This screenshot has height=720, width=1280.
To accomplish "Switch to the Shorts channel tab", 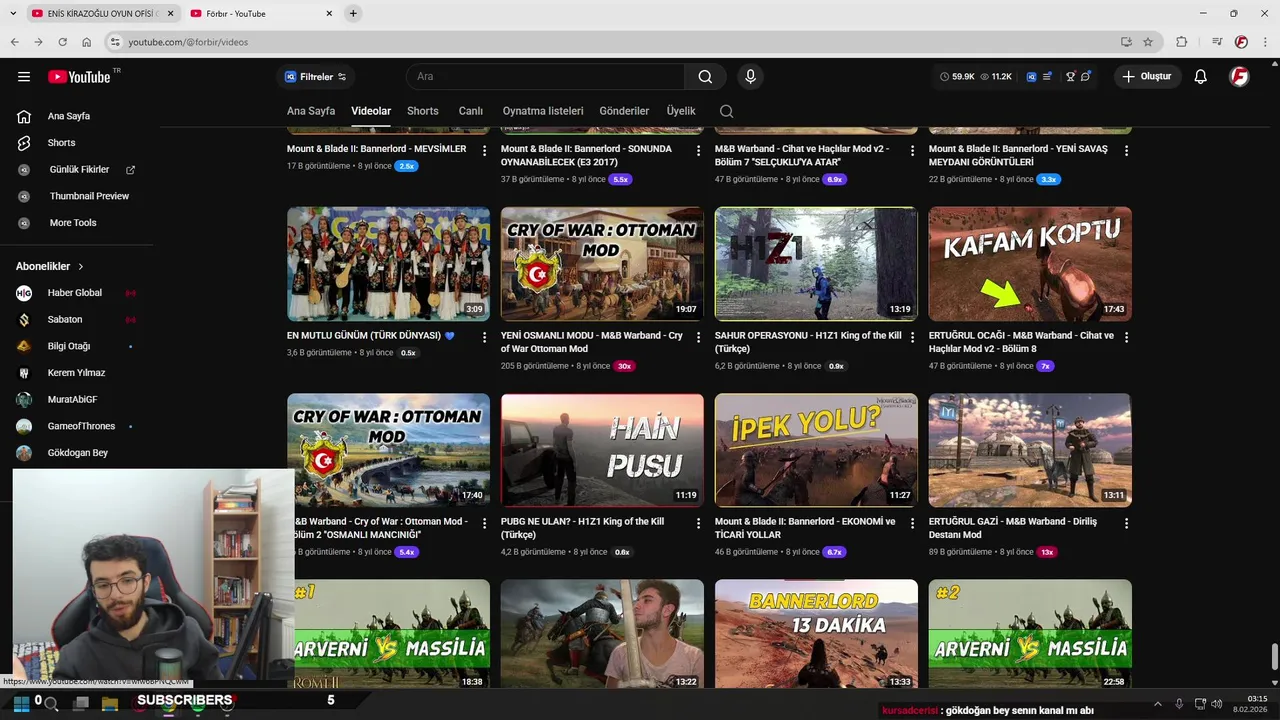I will click(x=423, y=111).
